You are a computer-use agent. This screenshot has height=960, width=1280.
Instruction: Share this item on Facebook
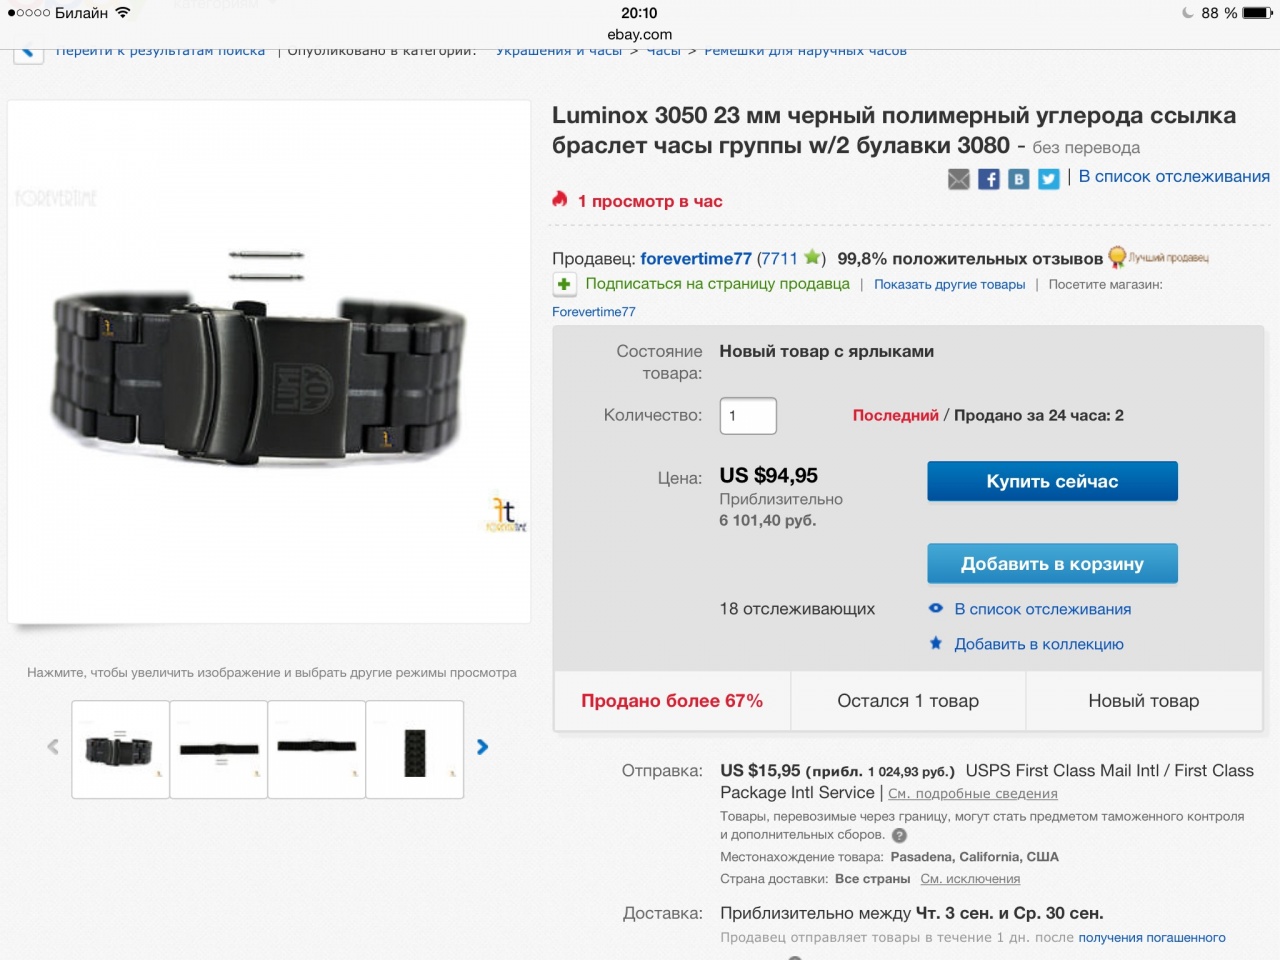(x=988, y=179)
